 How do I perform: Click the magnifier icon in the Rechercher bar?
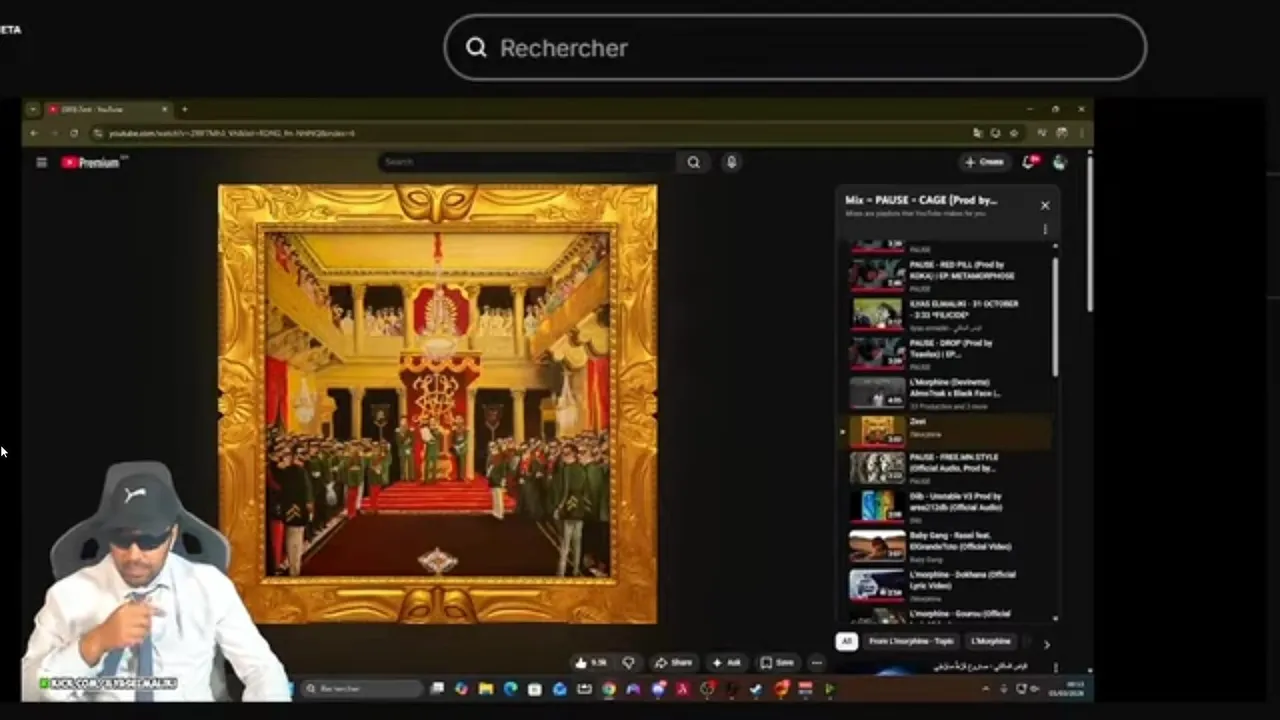click(476, 47)
